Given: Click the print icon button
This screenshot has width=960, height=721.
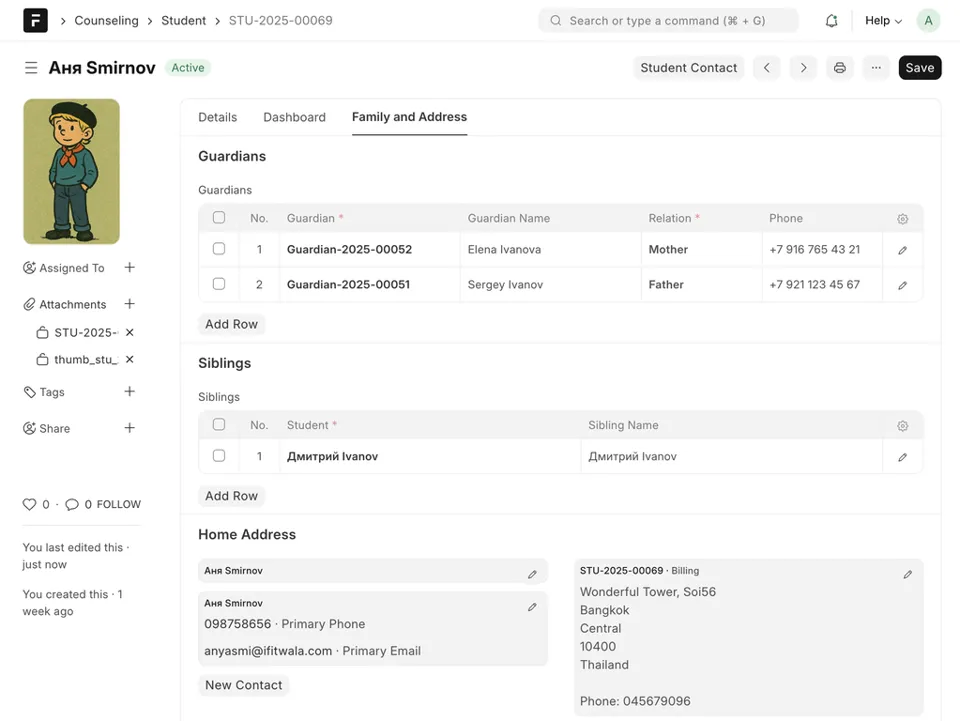Looking at the screenshot, I should 840,68.
